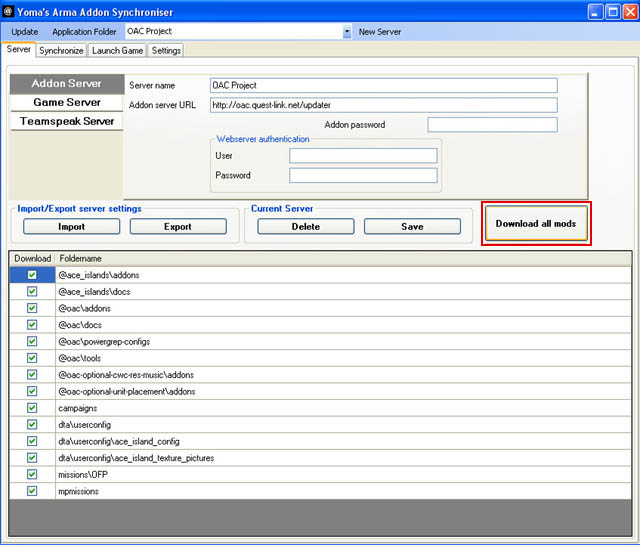
Task: Uncheck the @ace_islands\addons download checkbox
Action: [32, 274]
